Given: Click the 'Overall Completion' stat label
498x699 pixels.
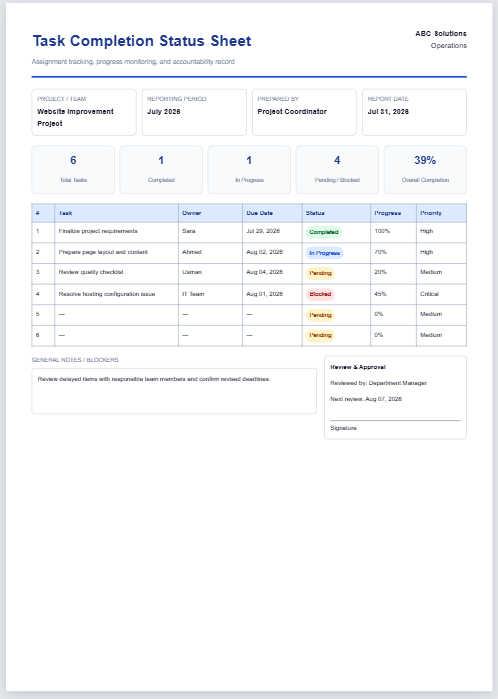Looking at the screenshot, I should coord(425,180).
